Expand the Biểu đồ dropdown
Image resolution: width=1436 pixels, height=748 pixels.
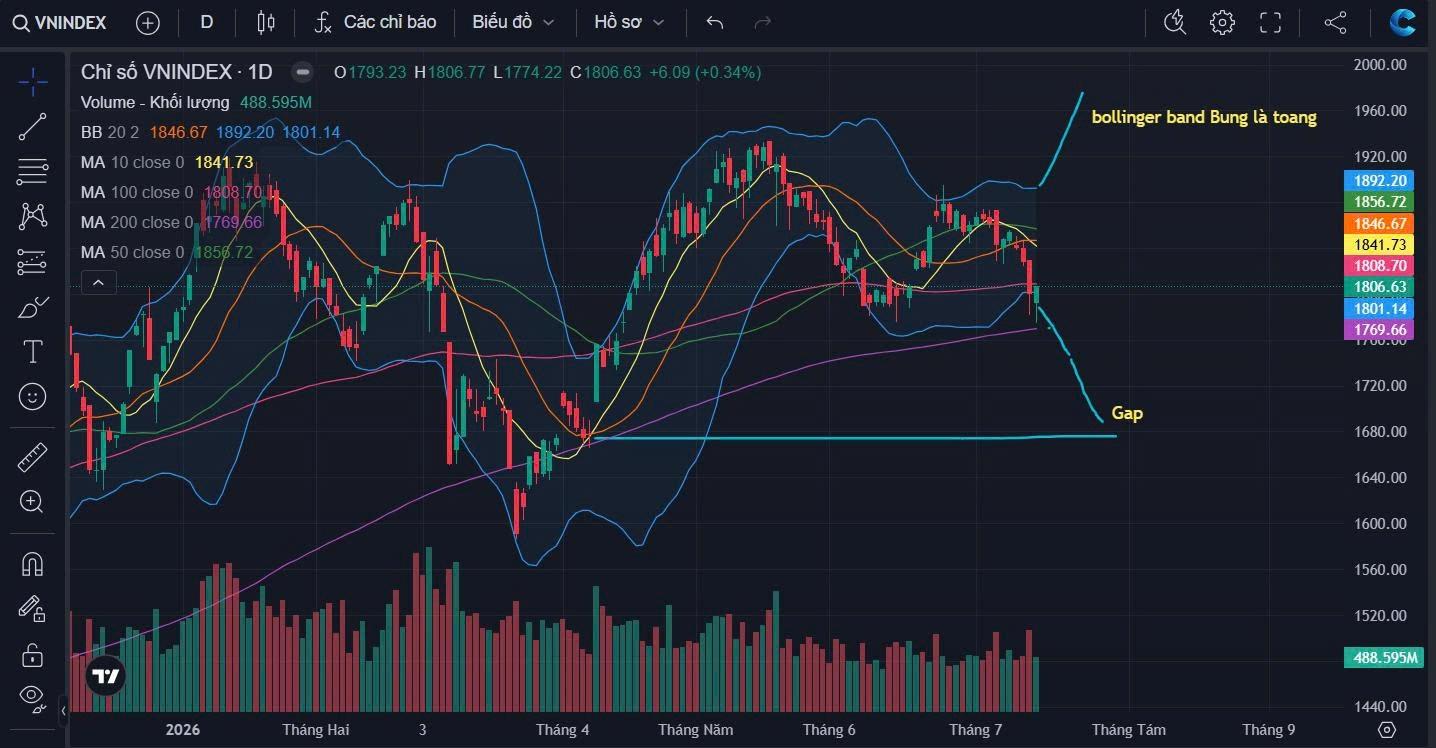pyautogui.click(x=513, y=22)
